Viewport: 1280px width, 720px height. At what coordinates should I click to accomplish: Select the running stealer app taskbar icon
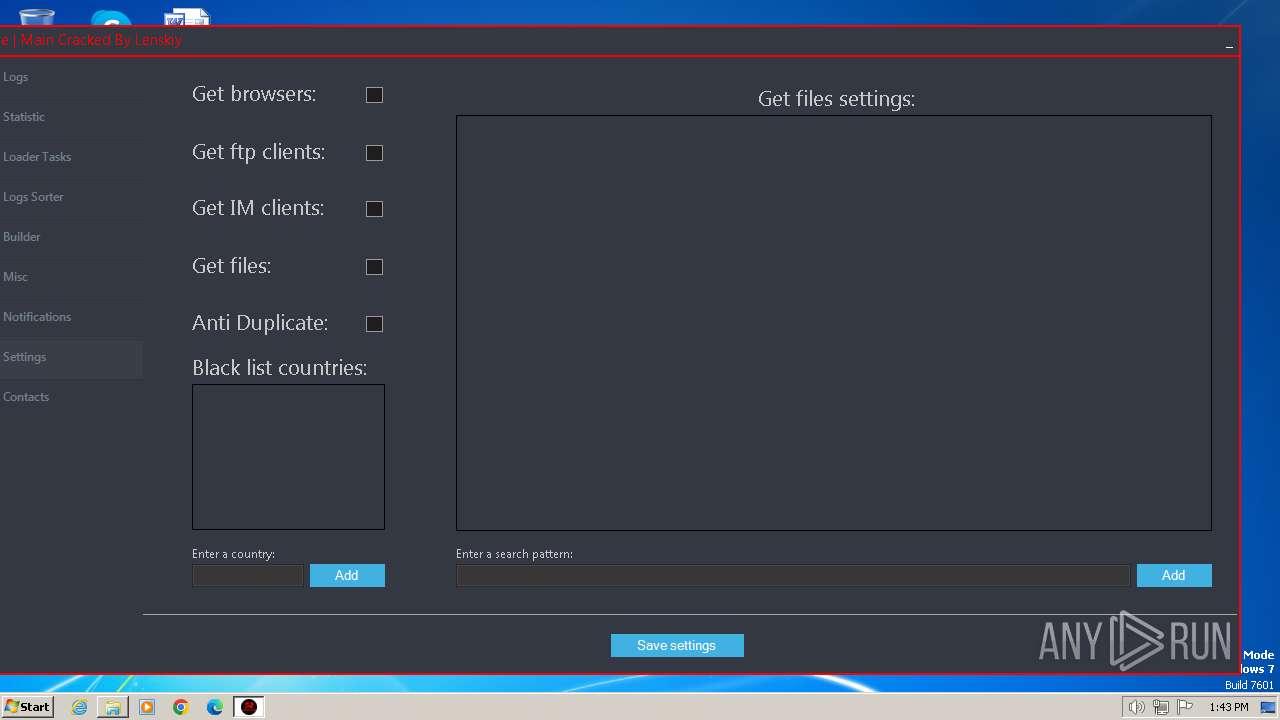[x=249, y=707]
